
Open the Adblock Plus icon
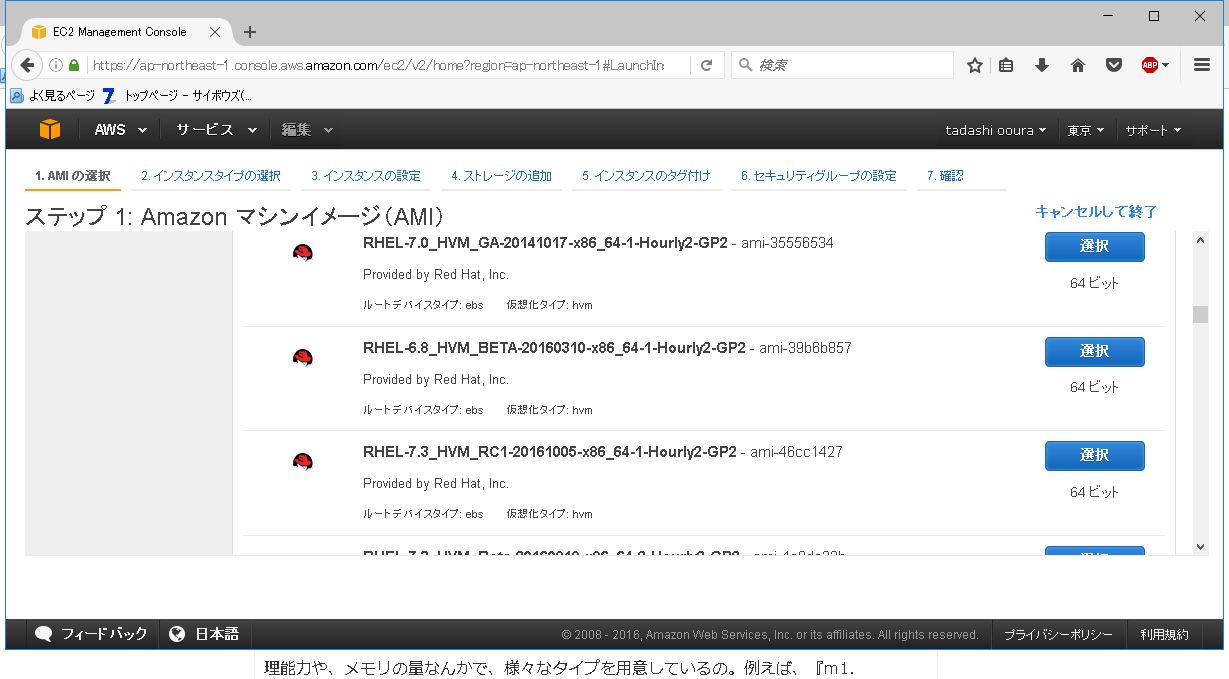coord(1150,65)
